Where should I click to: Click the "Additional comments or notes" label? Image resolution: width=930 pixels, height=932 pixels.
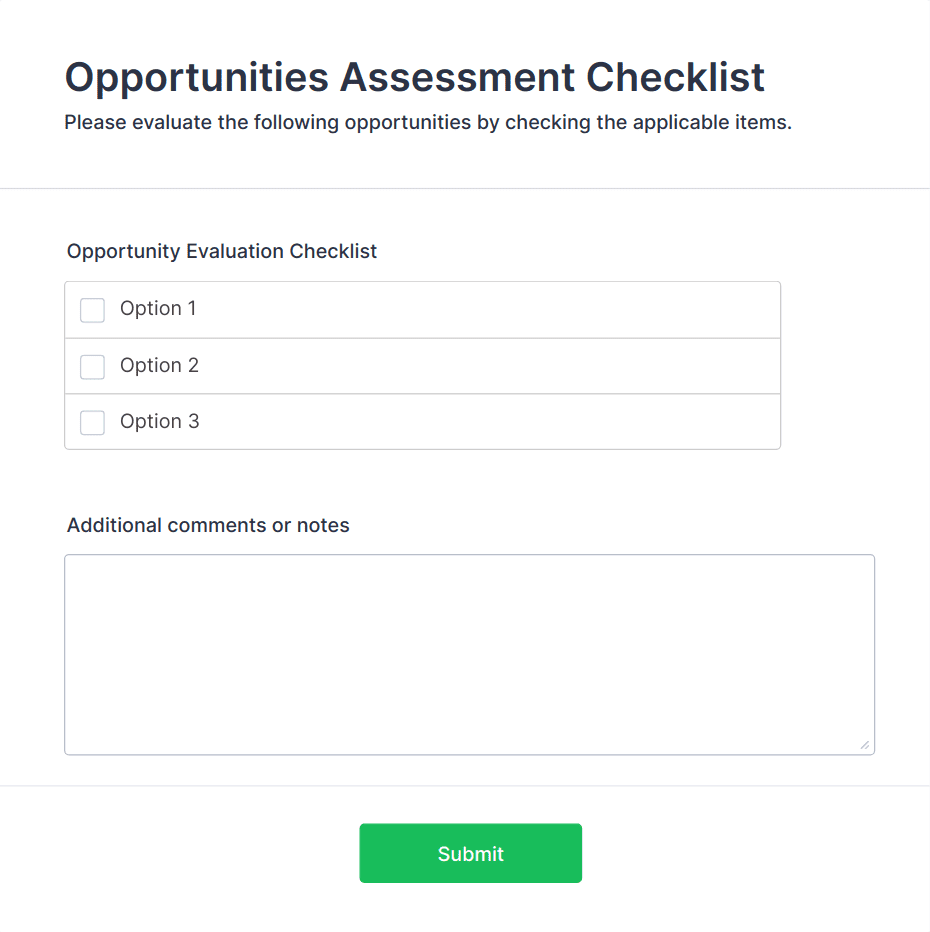208,525
